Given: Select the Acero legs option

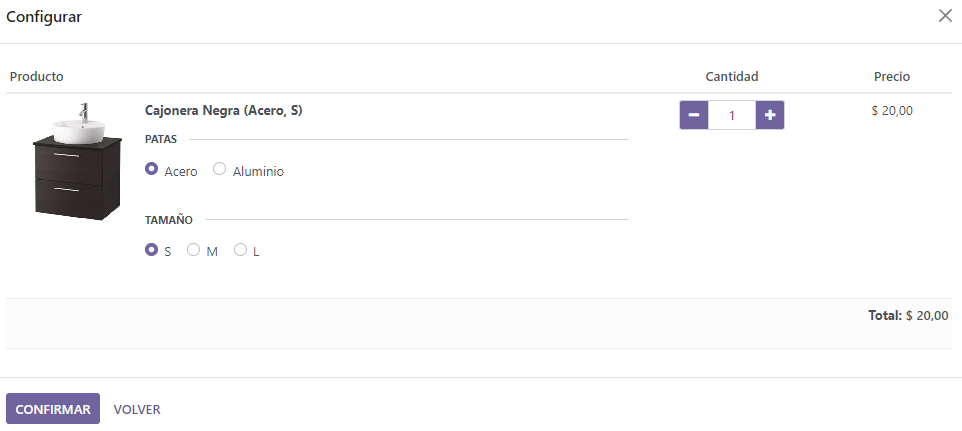Looking at the screenshot, I should tap(152, 170).
